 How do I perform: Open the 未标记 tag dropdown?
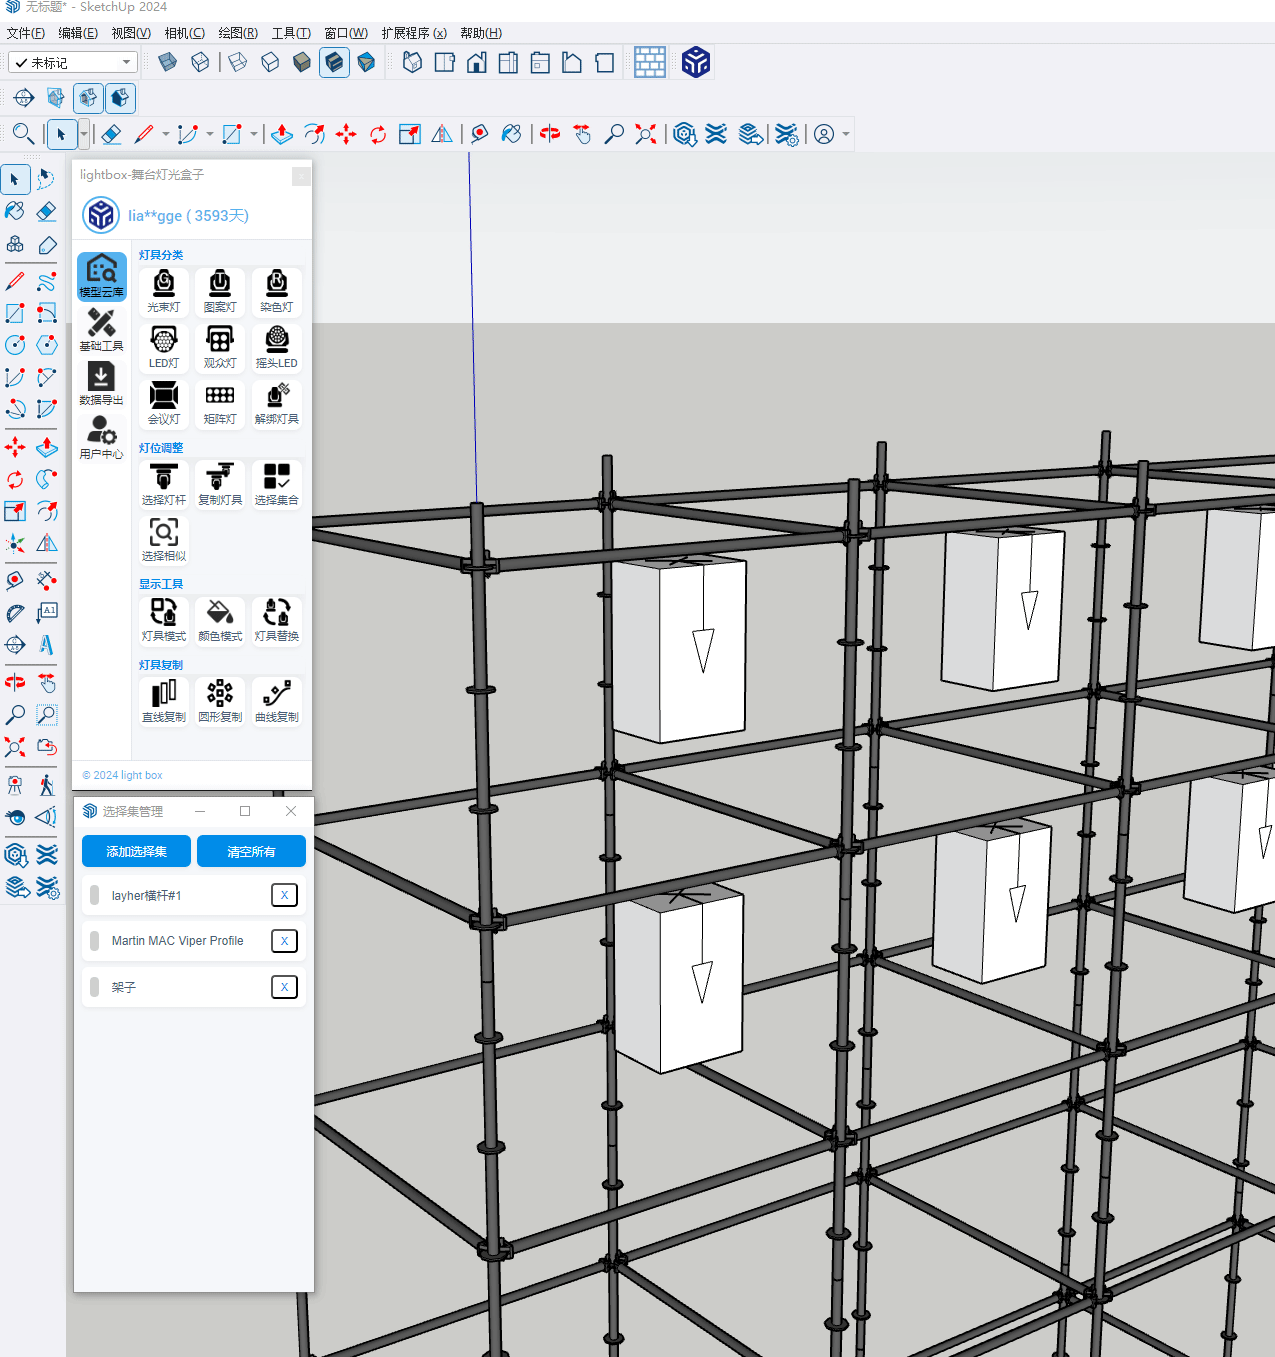[x=73, y=63]
